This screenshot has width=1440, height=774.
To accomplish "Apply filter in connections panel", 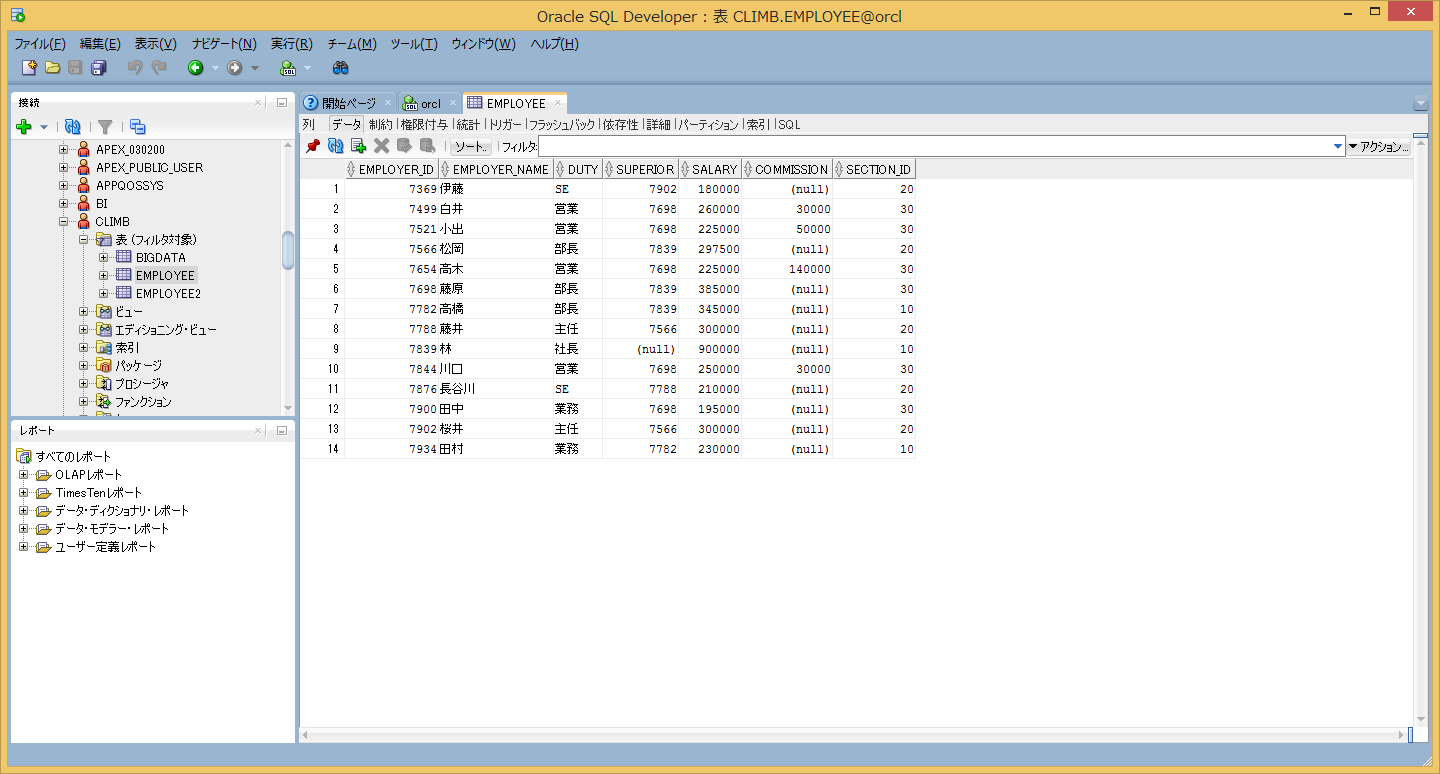I will point(105,127).
